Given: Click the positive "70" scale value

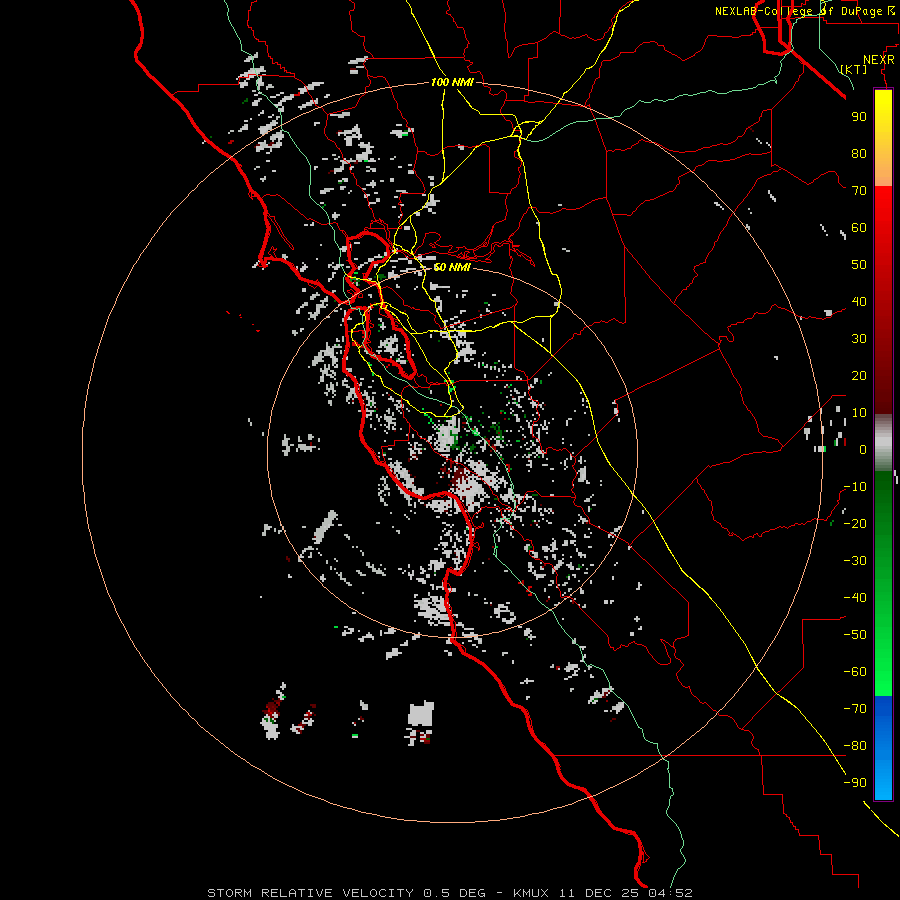Looking at the screenshot, I should click(x=859, y=191).
